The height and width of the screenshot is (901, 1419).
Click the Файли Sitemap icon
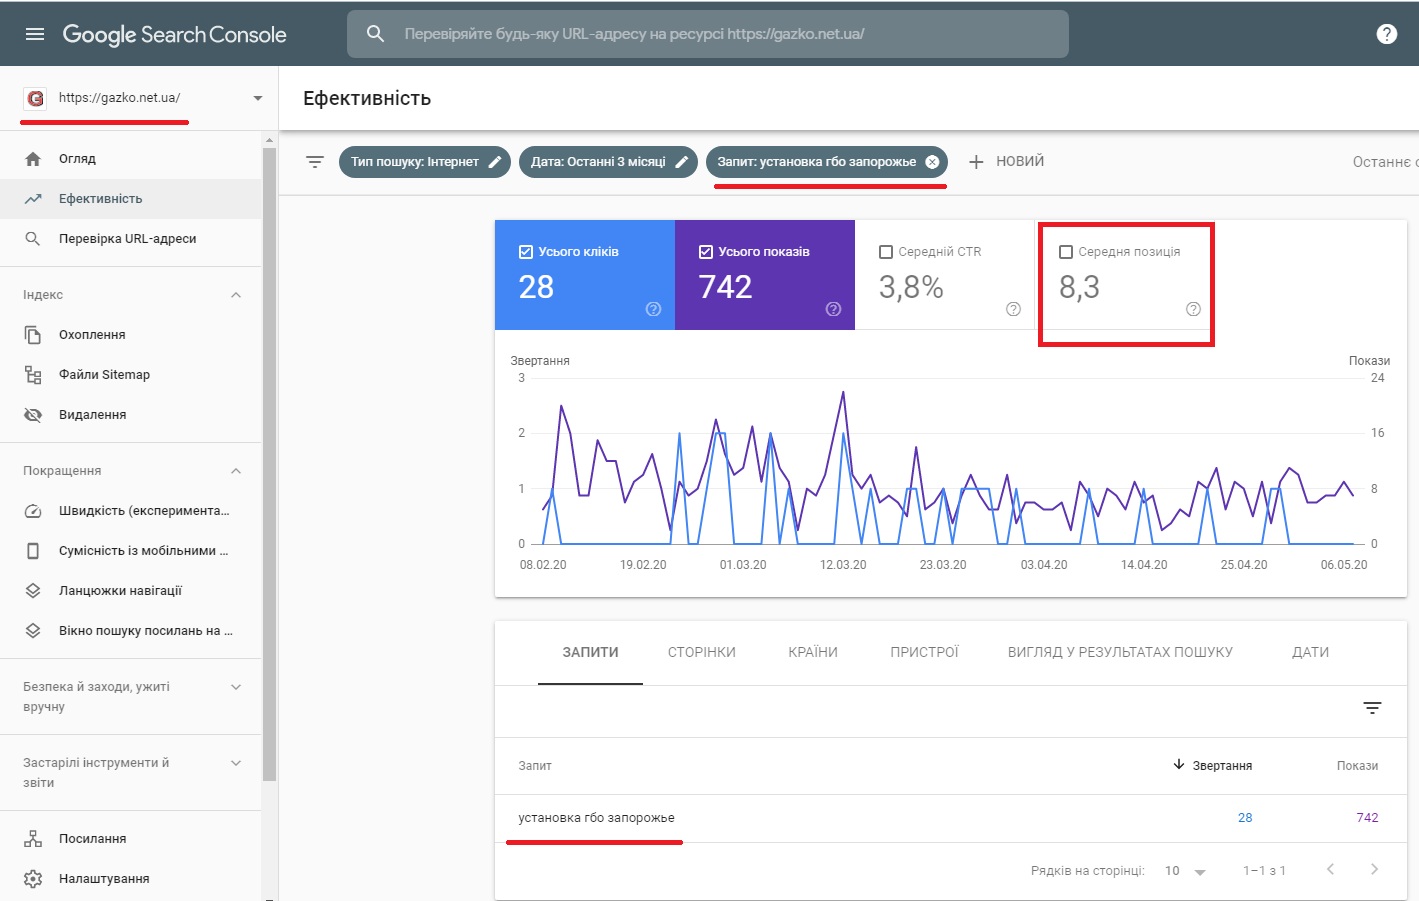pyautogui.click(x=33, y=375)
